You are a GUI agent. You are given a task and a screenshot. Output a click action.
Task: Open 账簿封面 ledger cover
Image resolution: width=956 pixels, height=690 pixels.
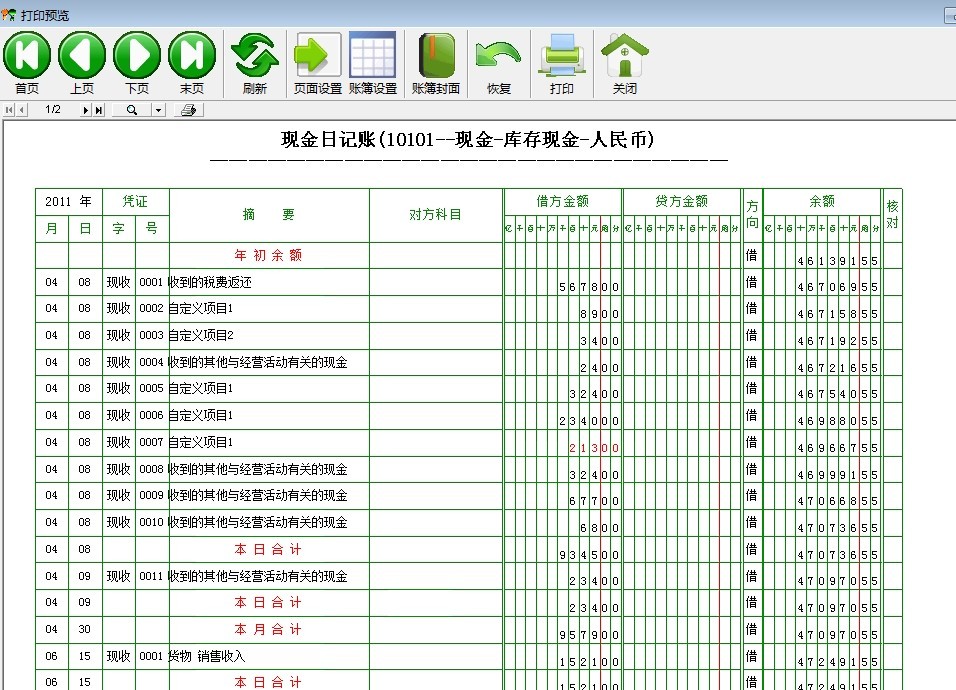click(436, 63)
